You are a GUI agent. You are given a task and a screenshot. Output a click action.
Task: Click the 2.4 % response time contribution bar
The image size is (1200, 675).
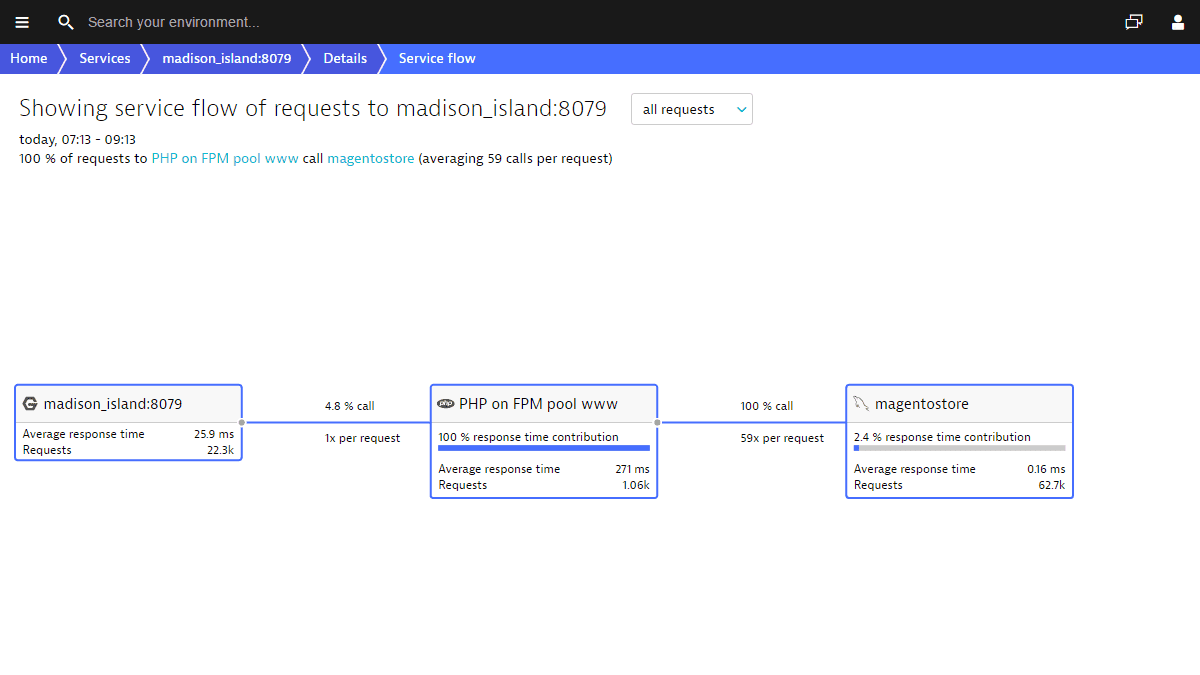pos(959,448)
